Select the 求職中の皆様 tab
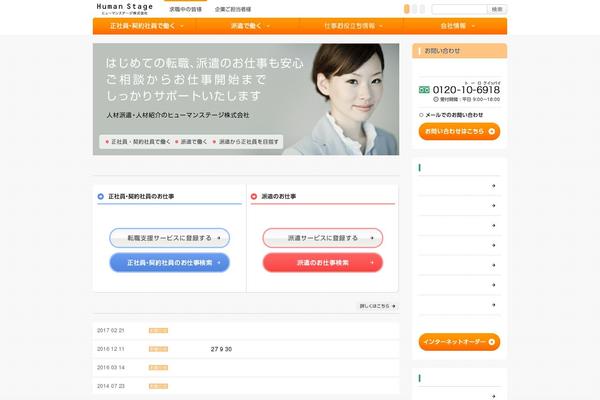This screenshot has height=400, width=600. [x=185, y=9]
